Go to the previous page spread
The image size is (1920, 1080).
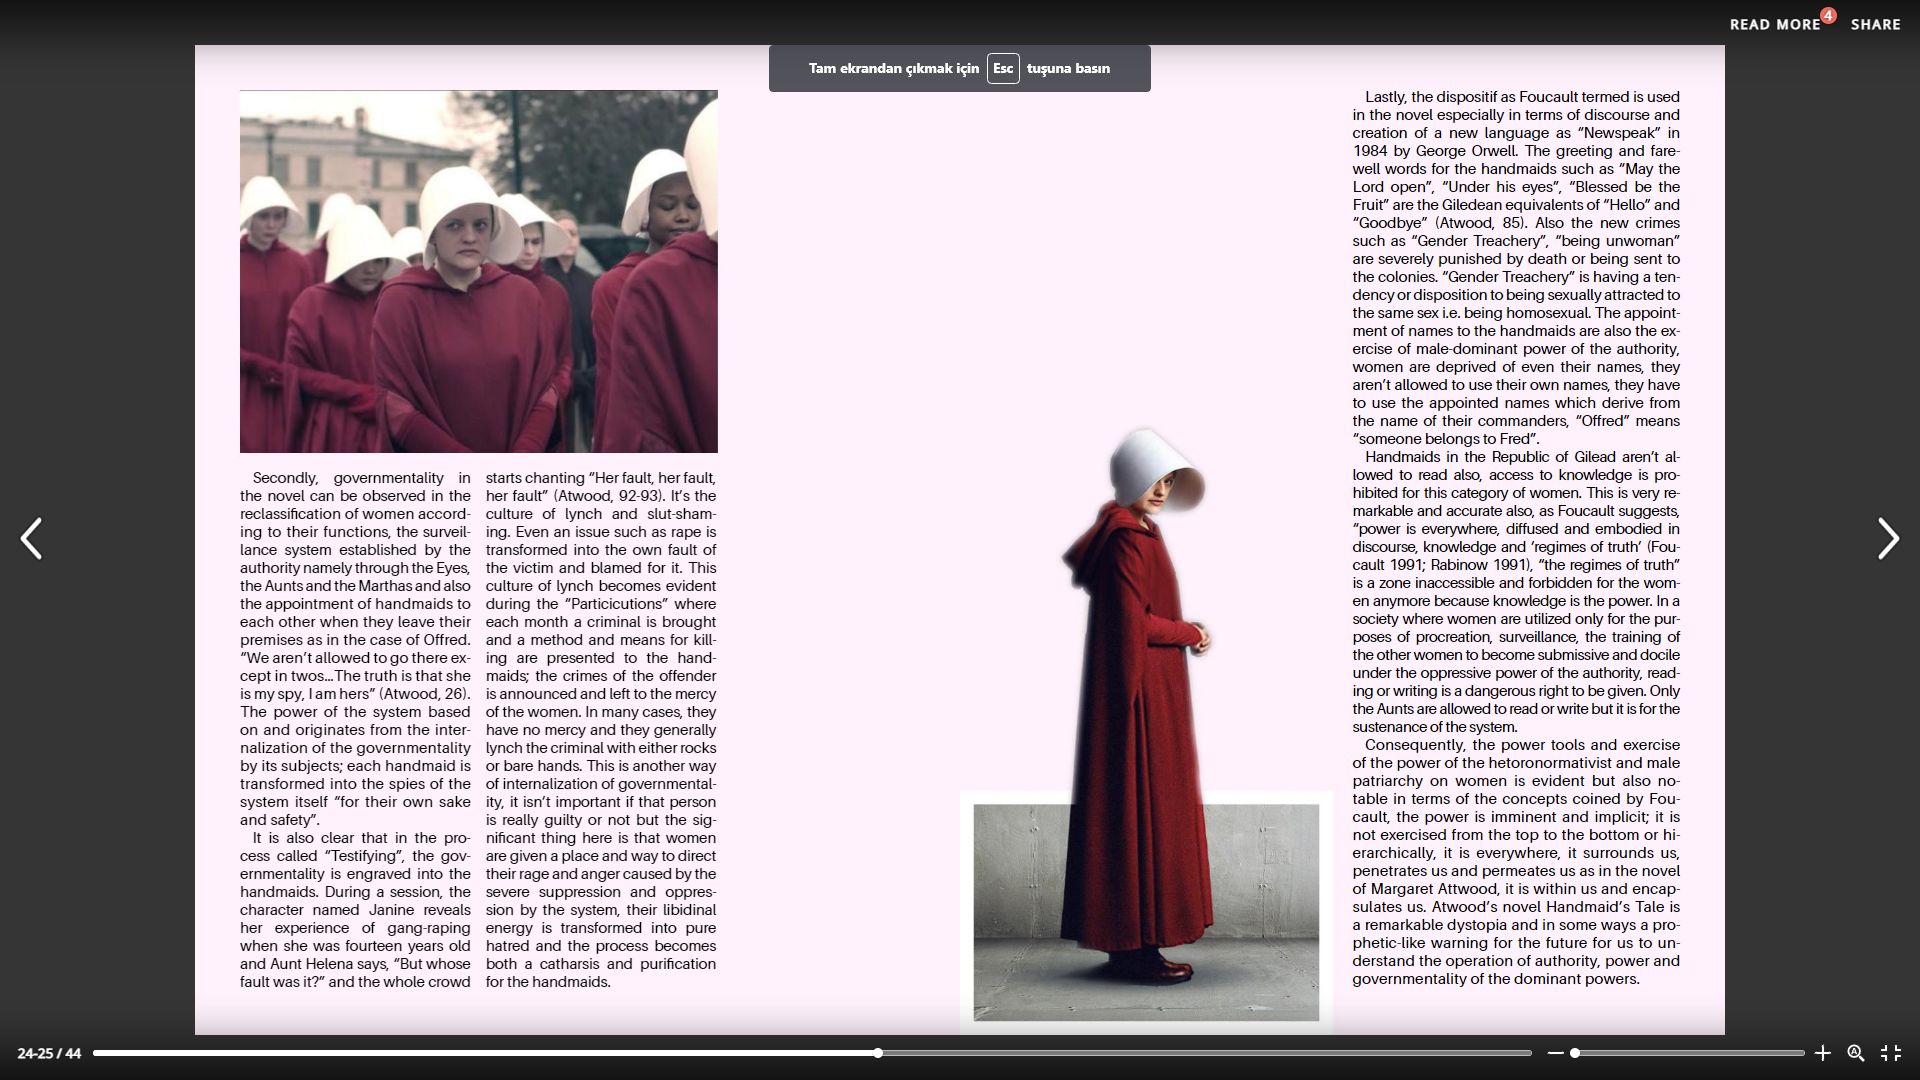tap(32, 539)
